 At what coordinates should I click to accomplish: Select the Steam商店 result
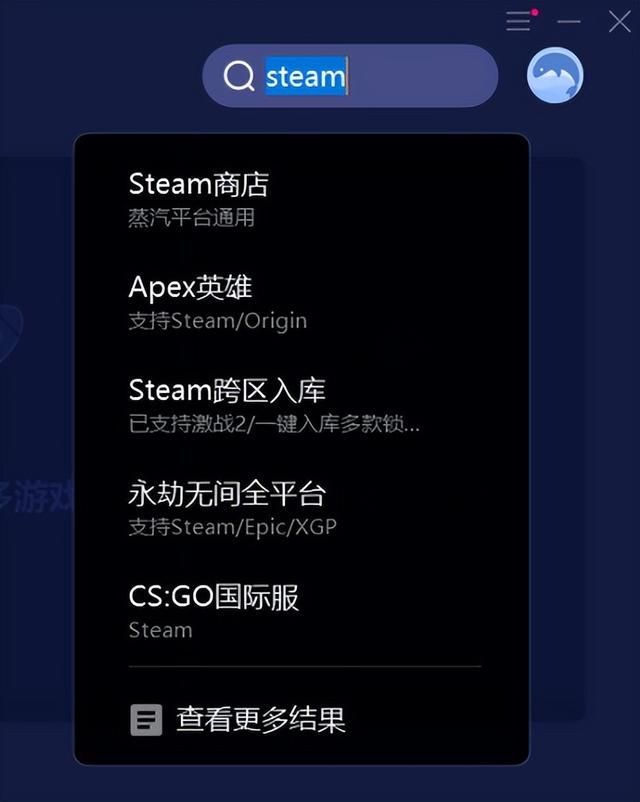[302, 199]
